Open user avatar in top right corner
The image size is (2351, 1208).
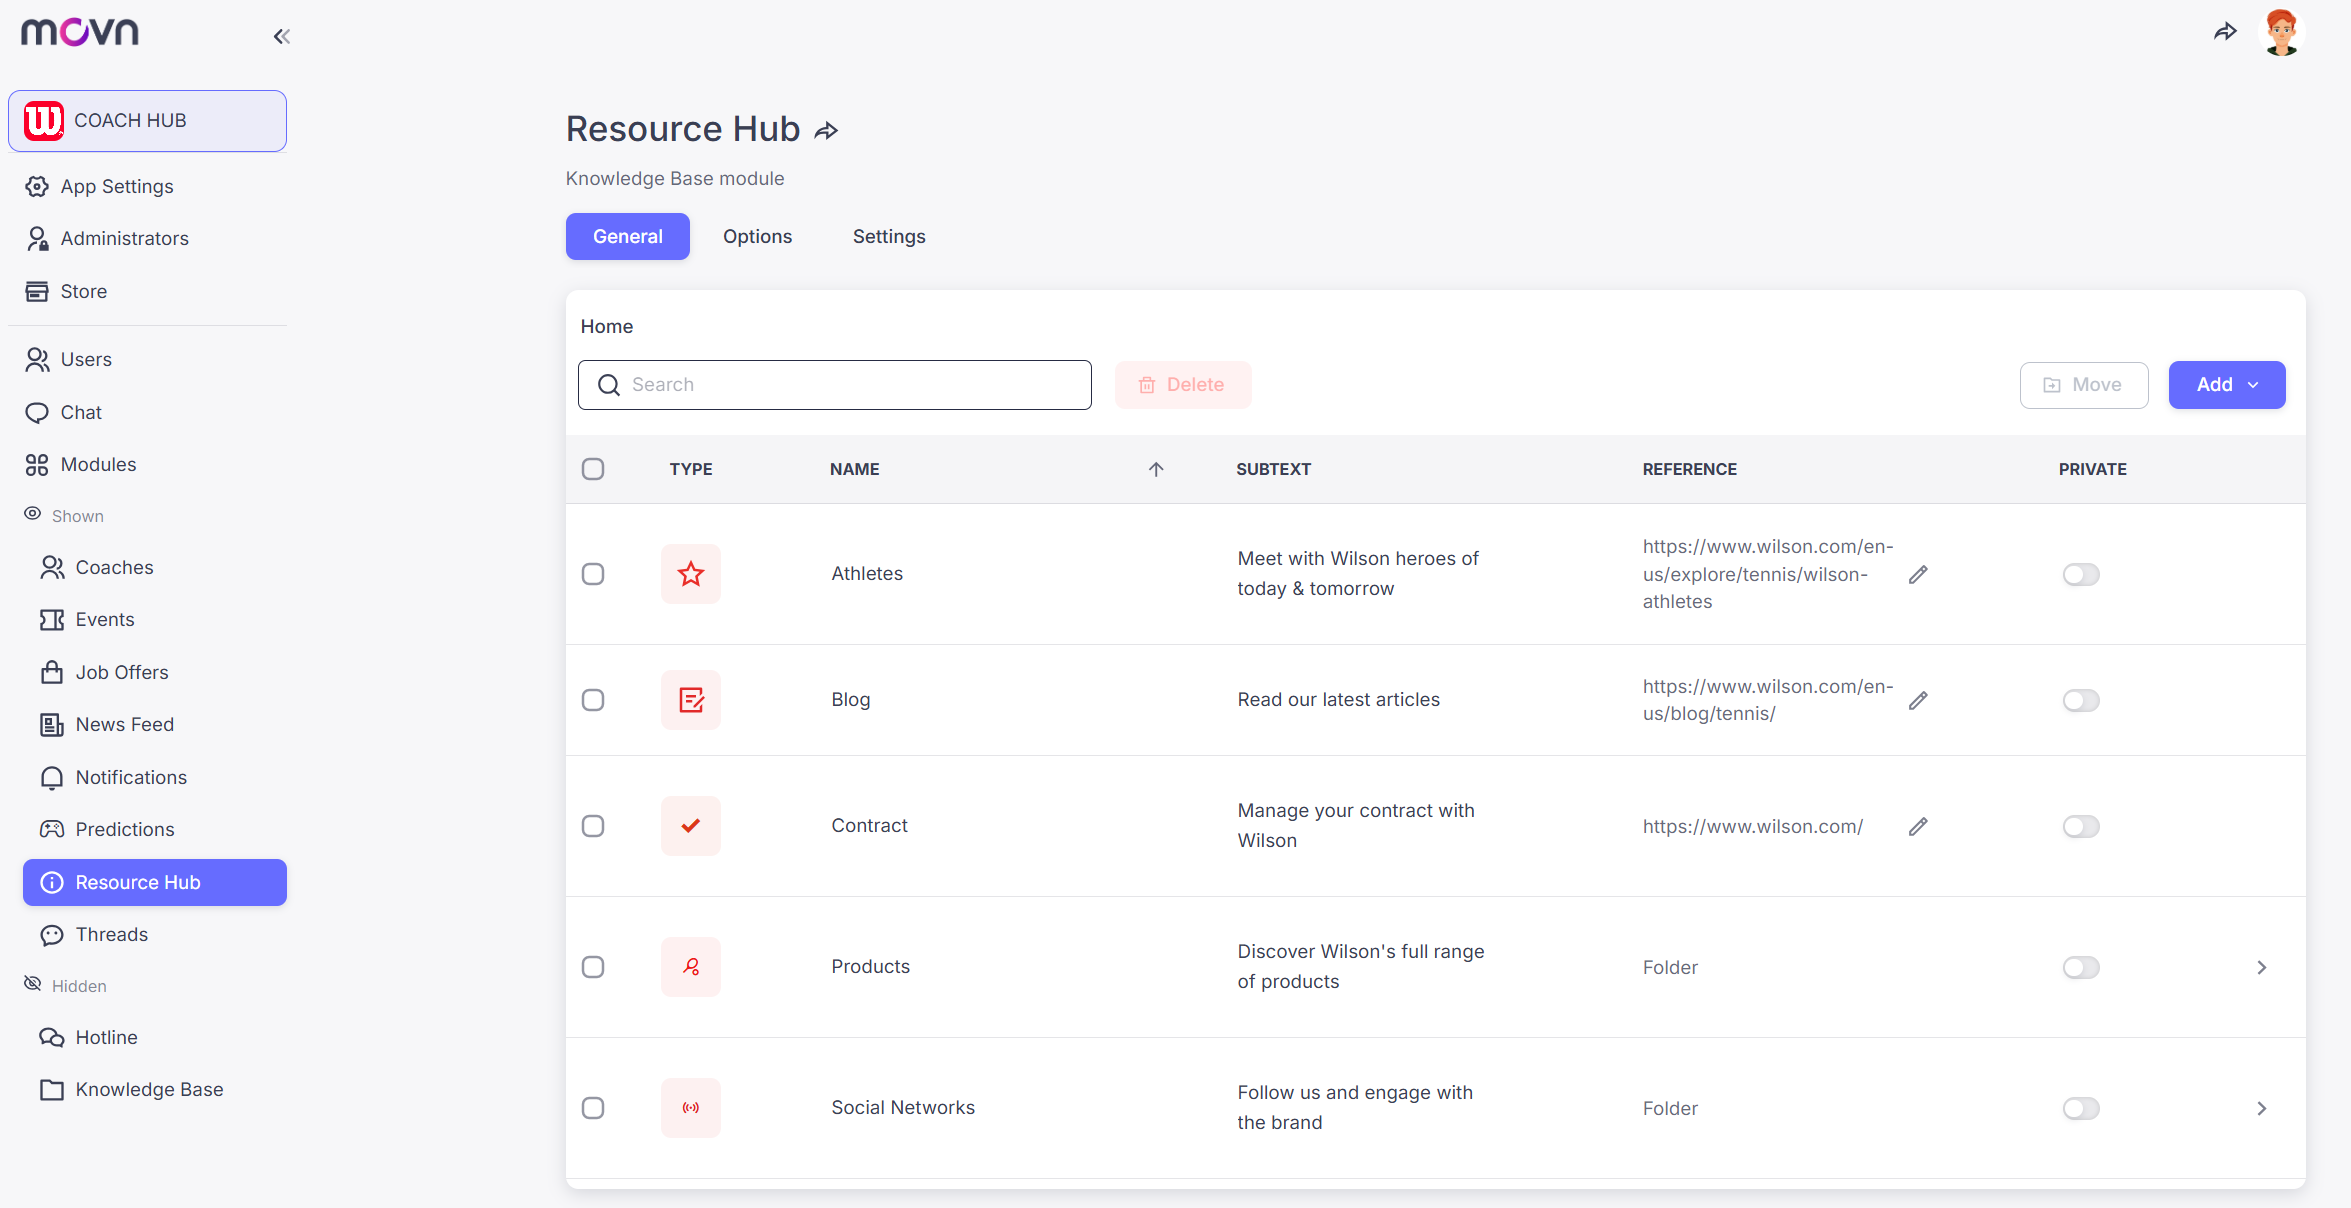click(x=2281, y=33)
